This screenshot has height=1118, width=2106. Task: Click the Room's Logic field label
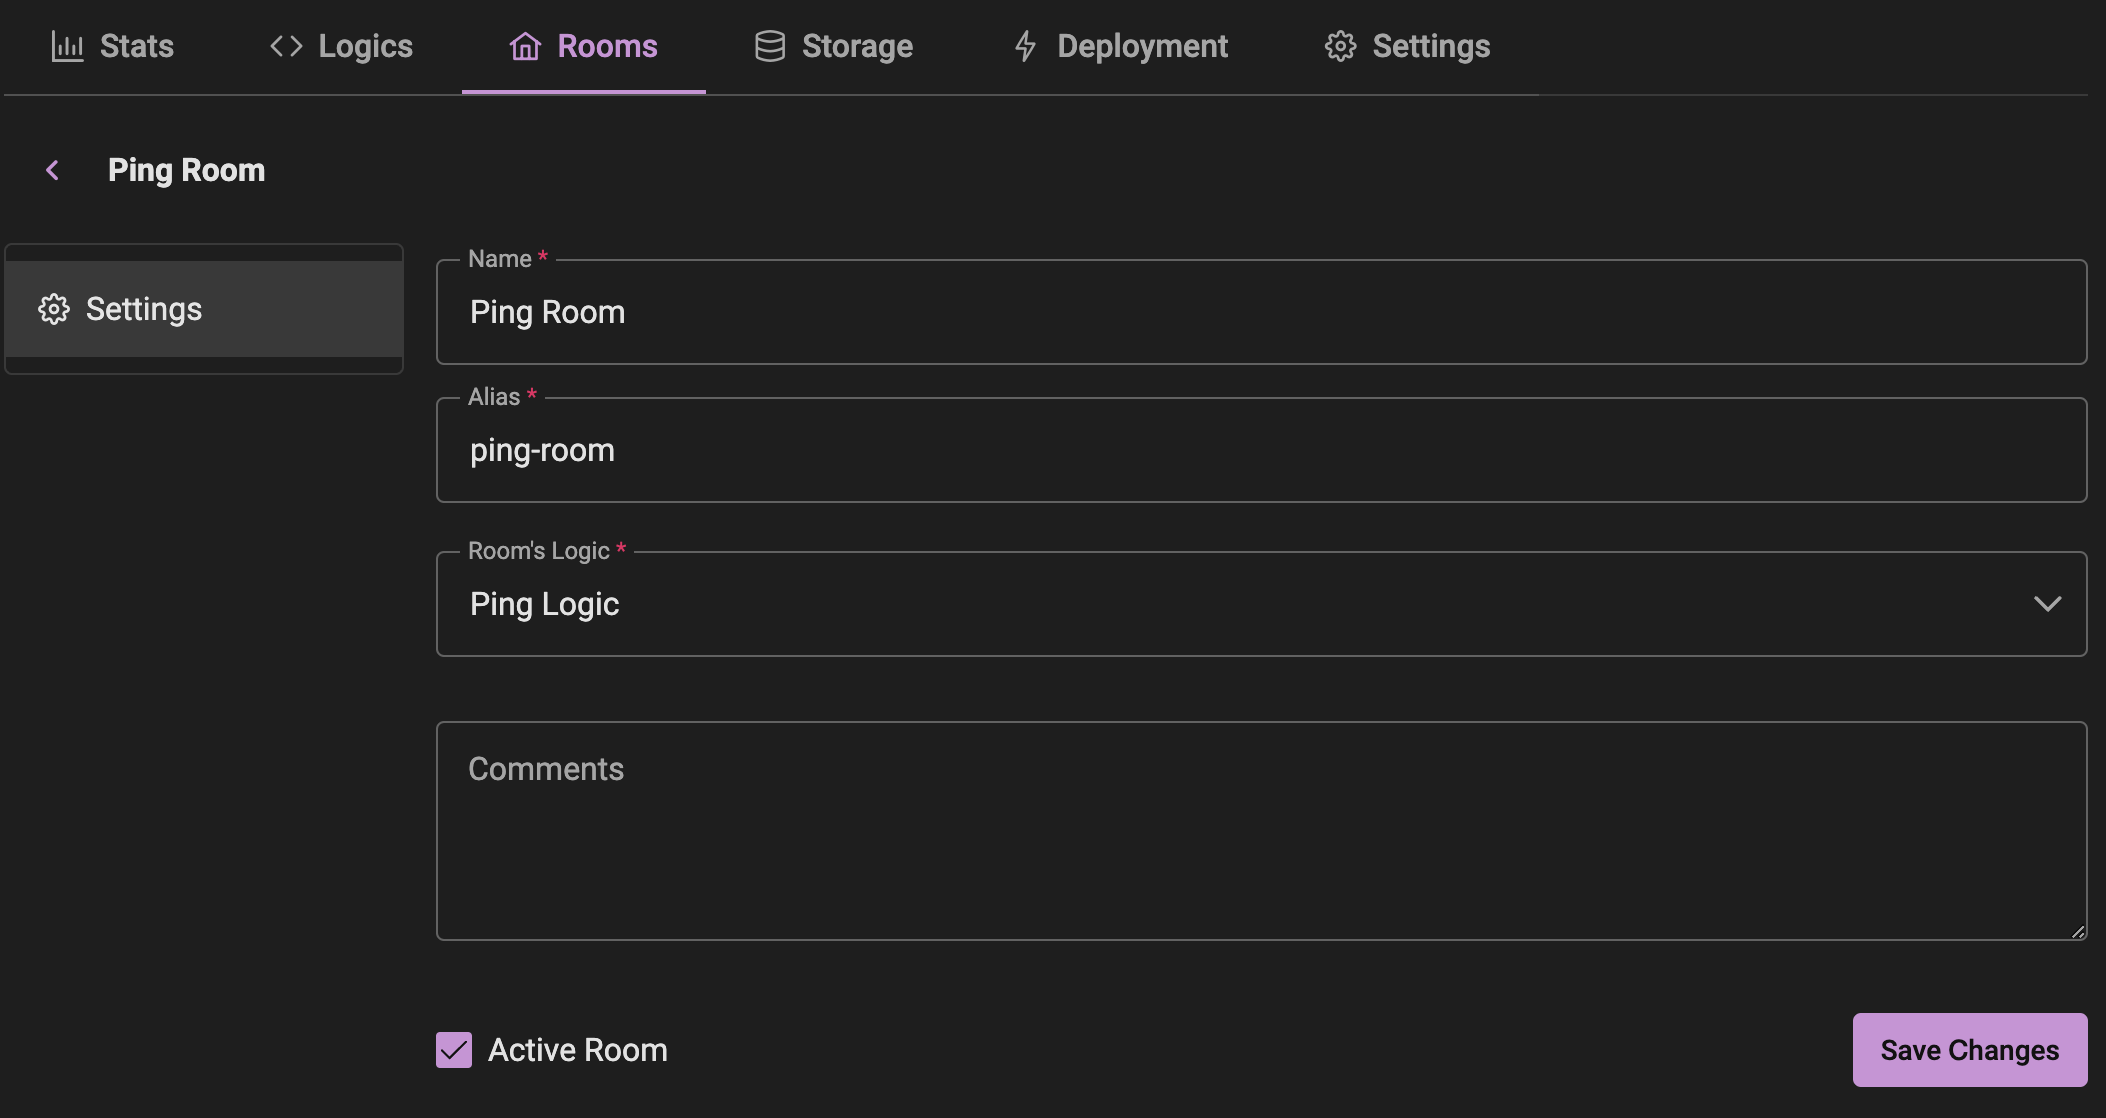[x=547, y=551]
